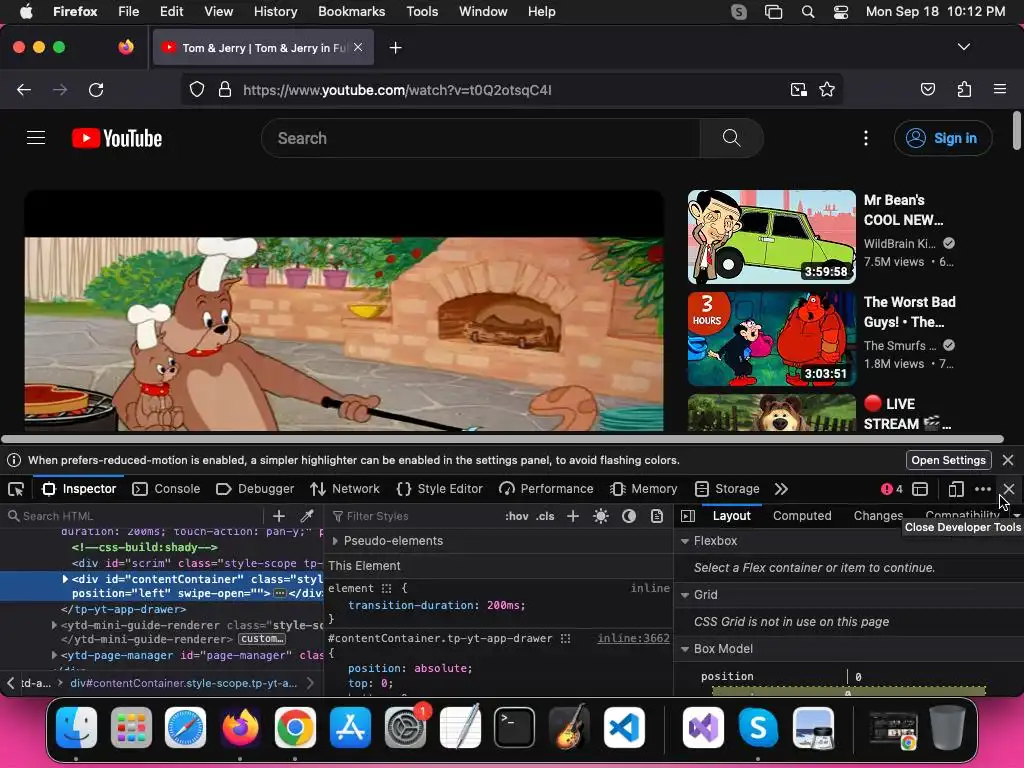Click the YouTube search box
Viewport: 1024px width, 768px height.
coord(481,138)
